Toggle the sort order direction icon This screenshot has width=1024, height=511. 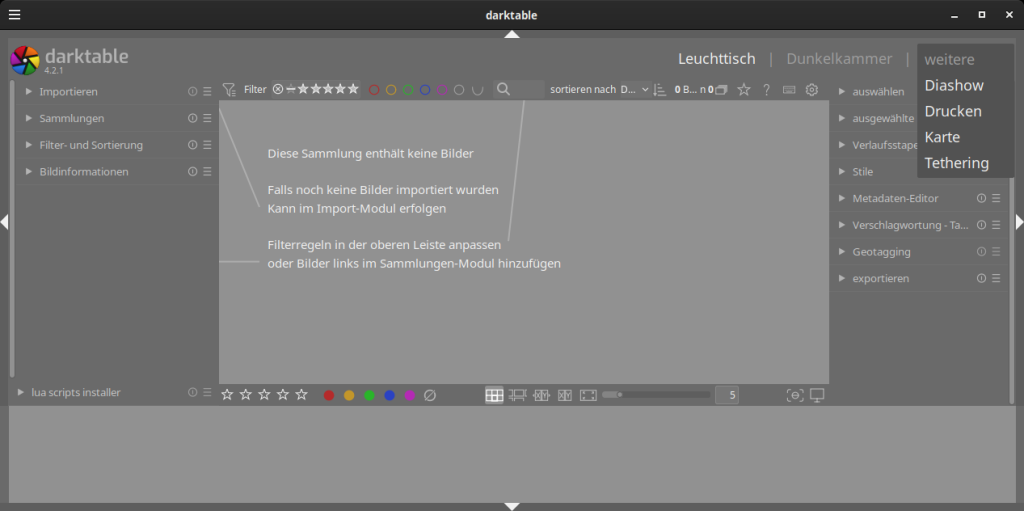pyautogui.click(x=660, y=90)
